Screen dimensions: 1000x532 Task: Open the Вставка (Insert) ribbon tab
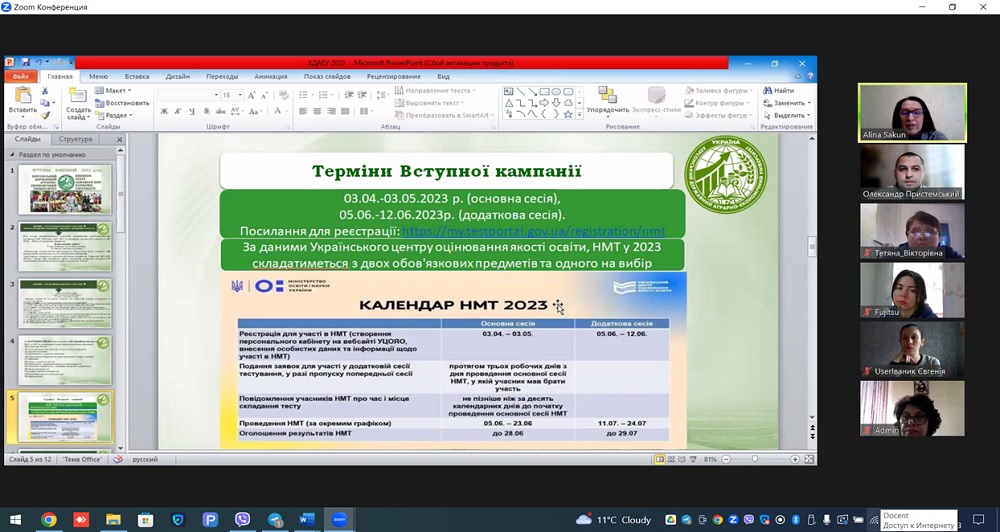136,77
